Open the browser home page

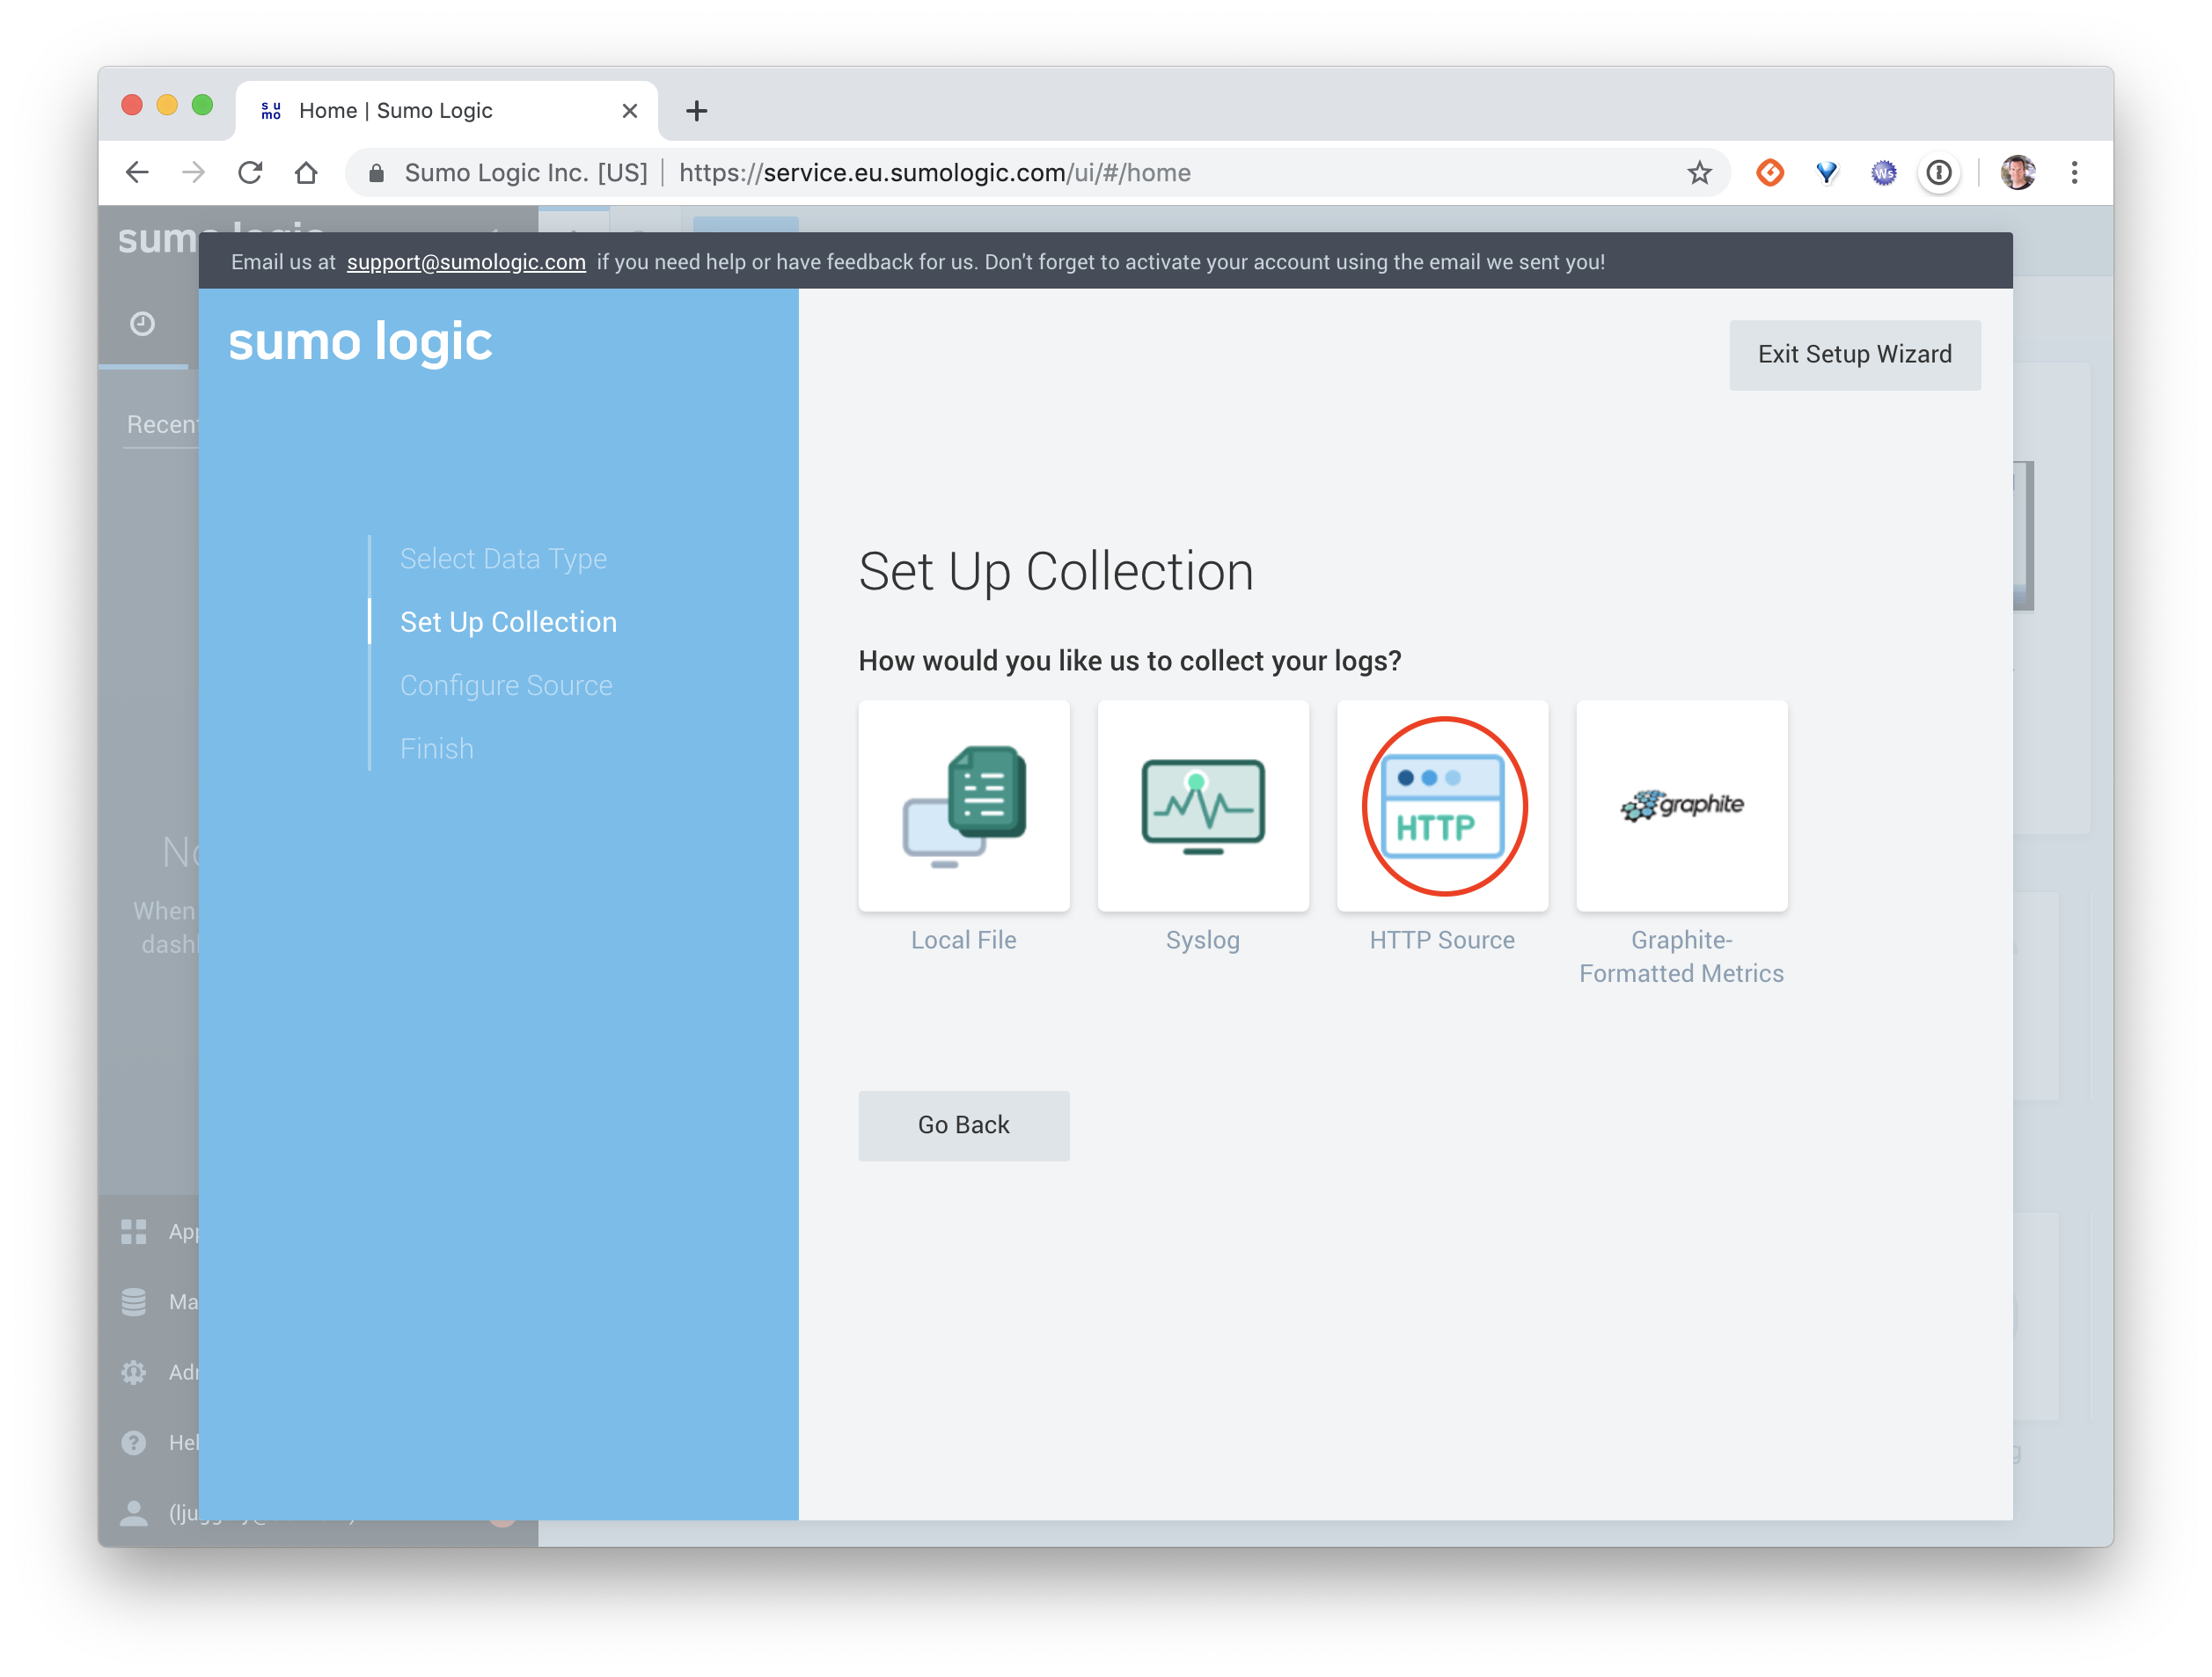click(306, 173)
